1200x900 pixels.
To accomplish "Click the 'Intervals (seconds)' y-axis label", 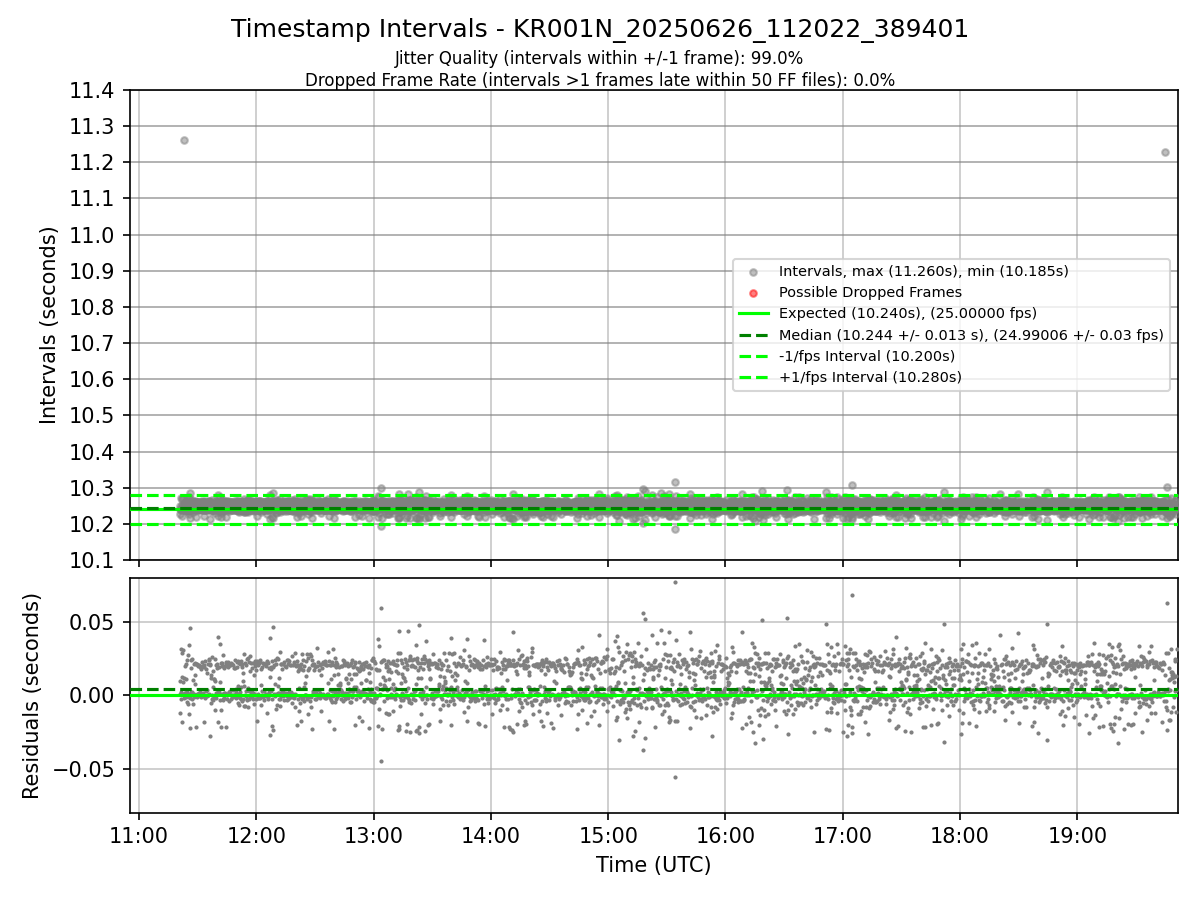I will pos(49,325).
